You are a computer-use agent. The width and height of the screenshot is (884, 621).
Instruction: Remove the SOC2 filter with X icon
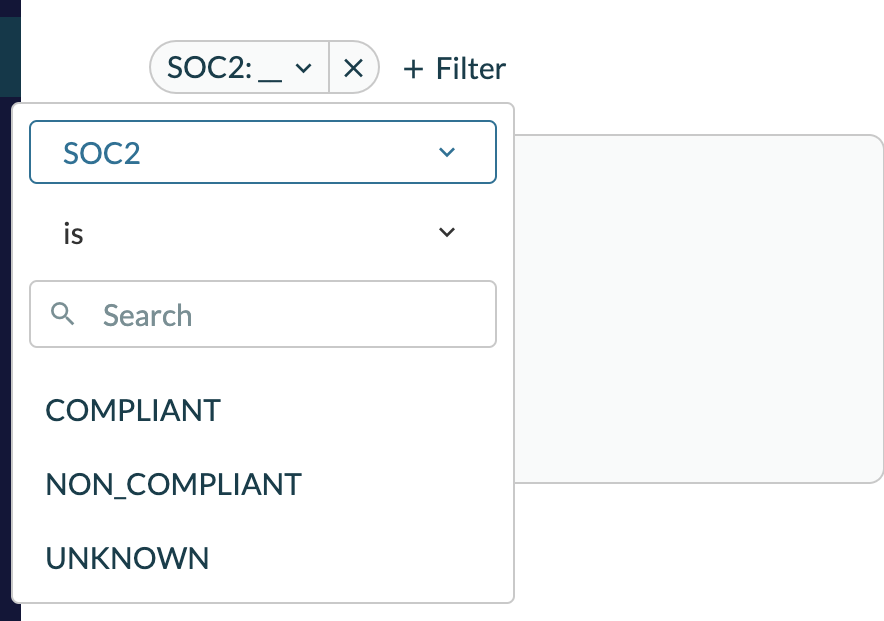tap(353, 68)
